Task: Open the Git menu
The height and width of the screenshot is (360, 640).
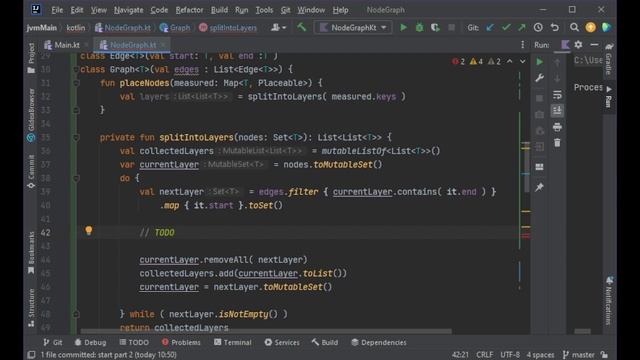Action: pos(285,10)
